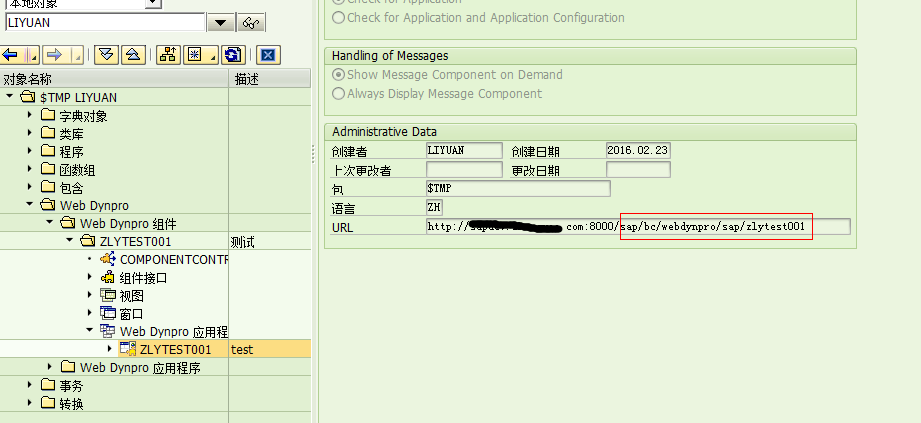Screen dimensions: 921x423
Task: Click the 描述 column header
Action: click(x=270, y=79)
